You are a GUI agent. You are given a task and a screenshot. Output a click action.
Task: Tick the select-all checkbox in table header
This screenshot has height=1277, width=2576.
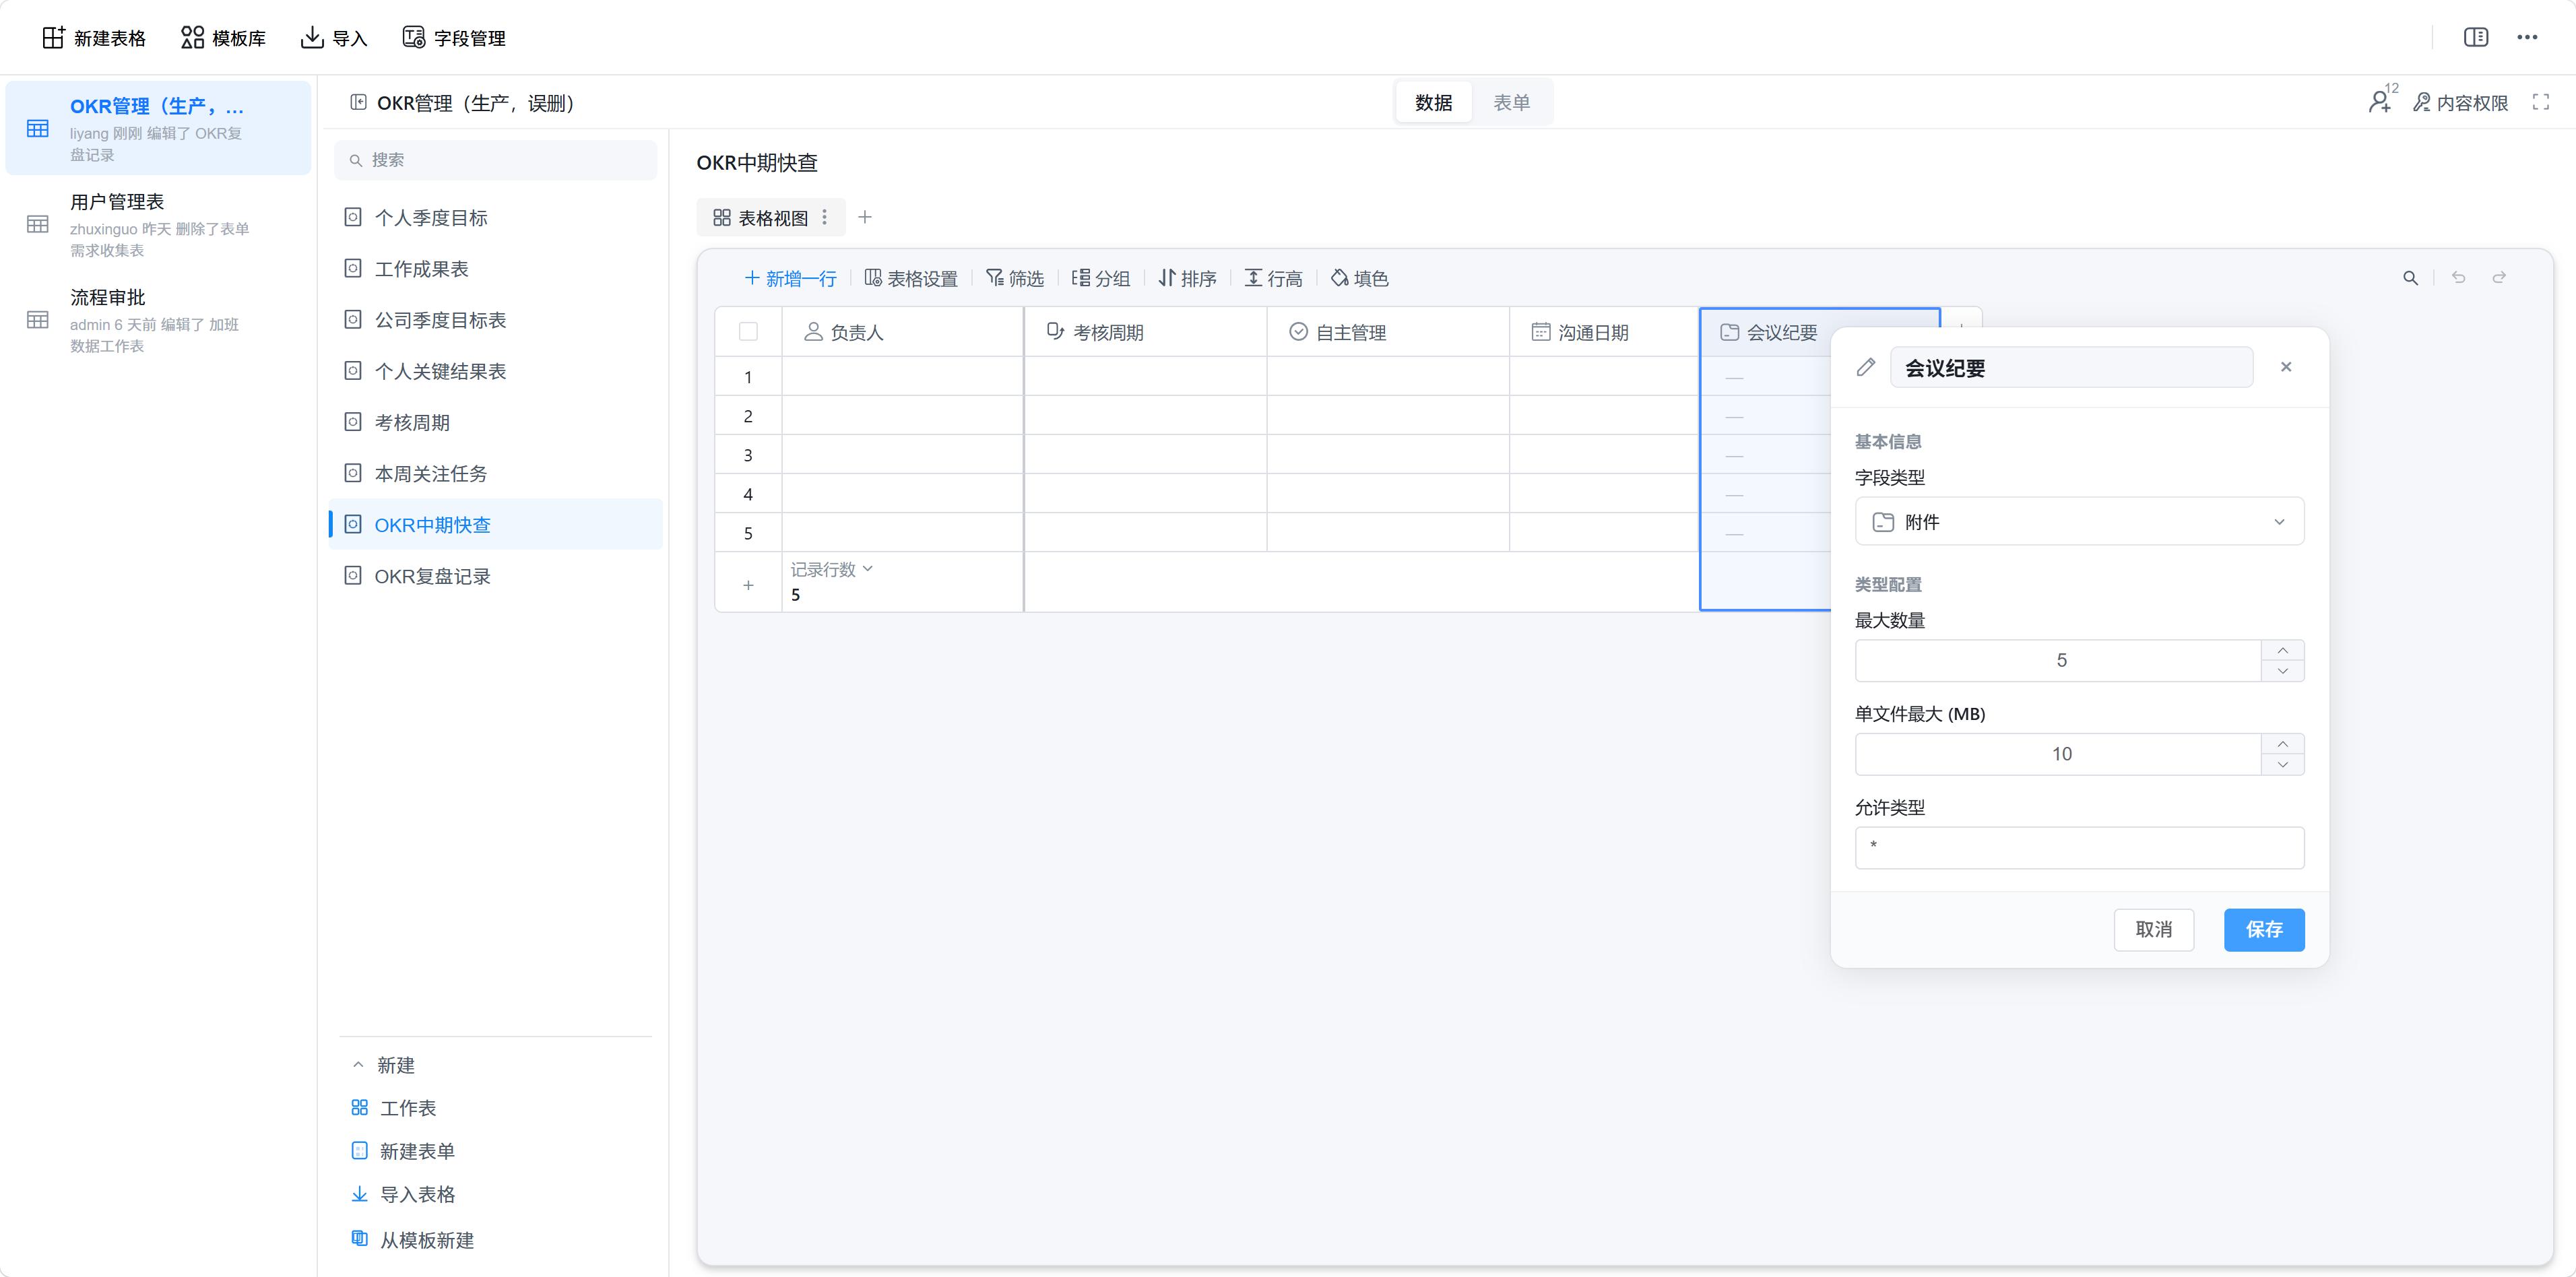click(x=748, y=332)
